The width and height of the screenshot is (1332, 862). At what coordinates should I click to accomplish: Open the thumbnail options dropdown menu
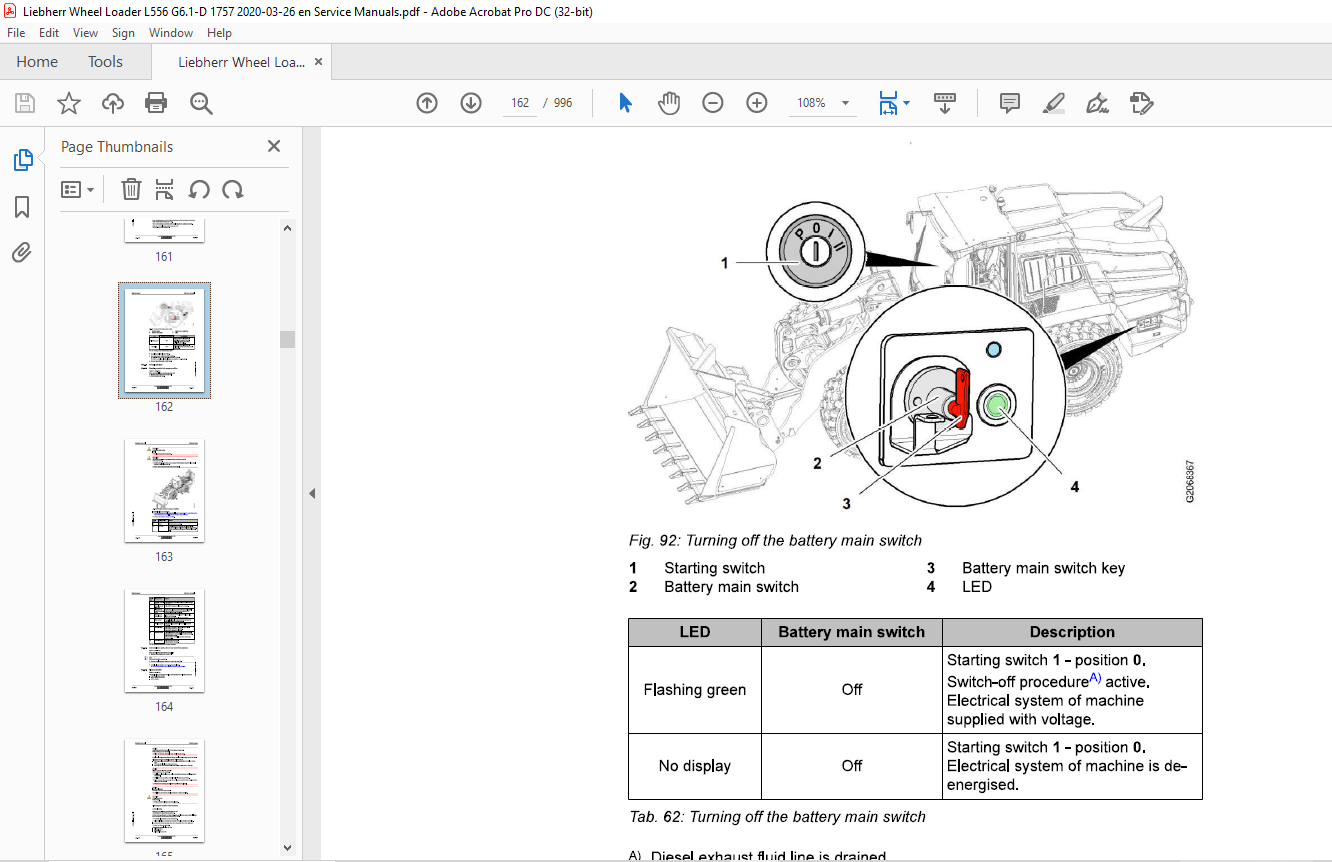[x=78, y=189]
